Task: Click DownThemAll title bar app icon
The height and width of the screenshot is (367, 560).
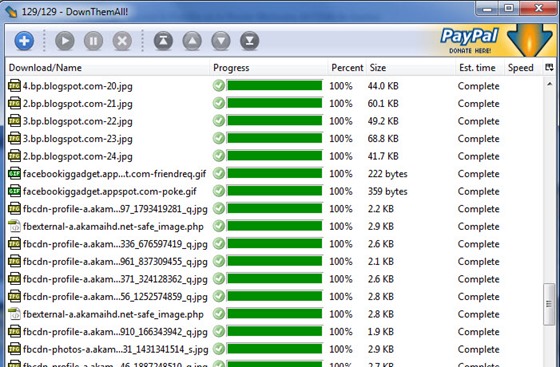Action: tap(11, 12)
